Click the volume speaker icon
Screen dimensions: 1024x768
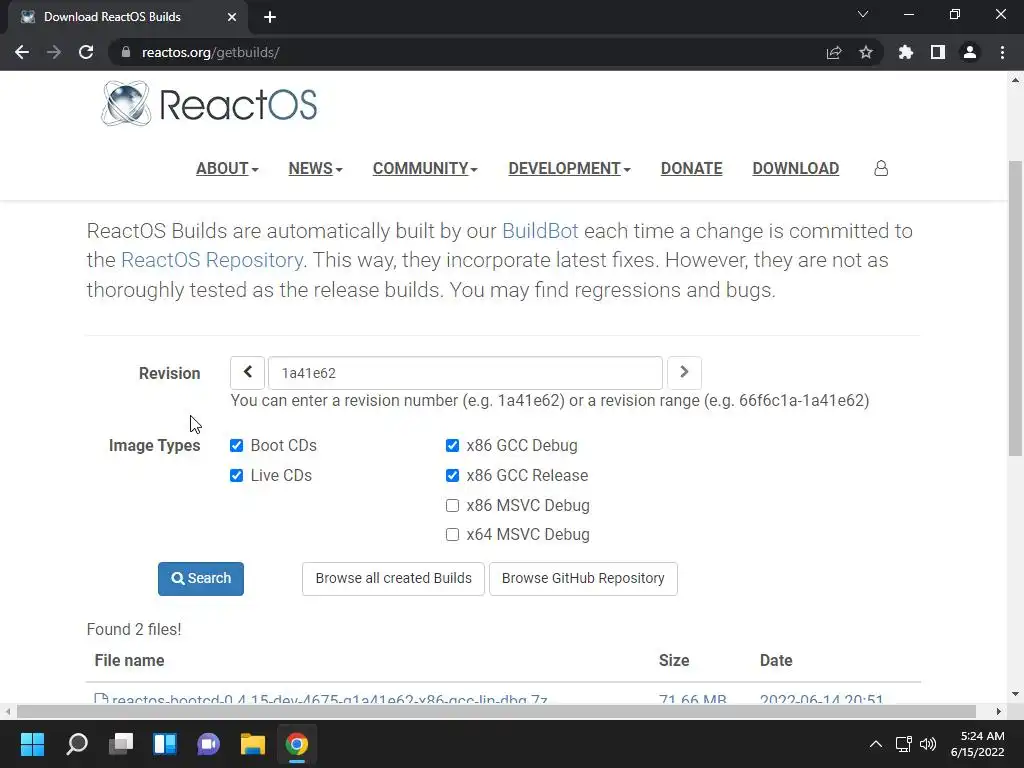[927, 744]
